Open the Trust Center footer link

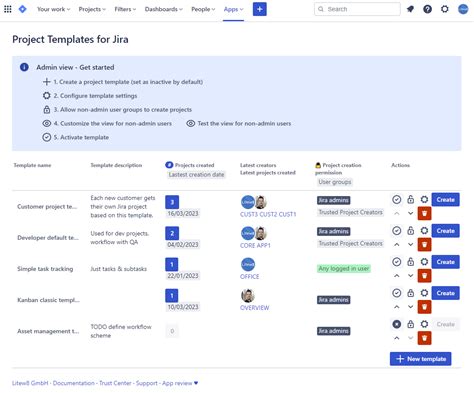(115, 383)
